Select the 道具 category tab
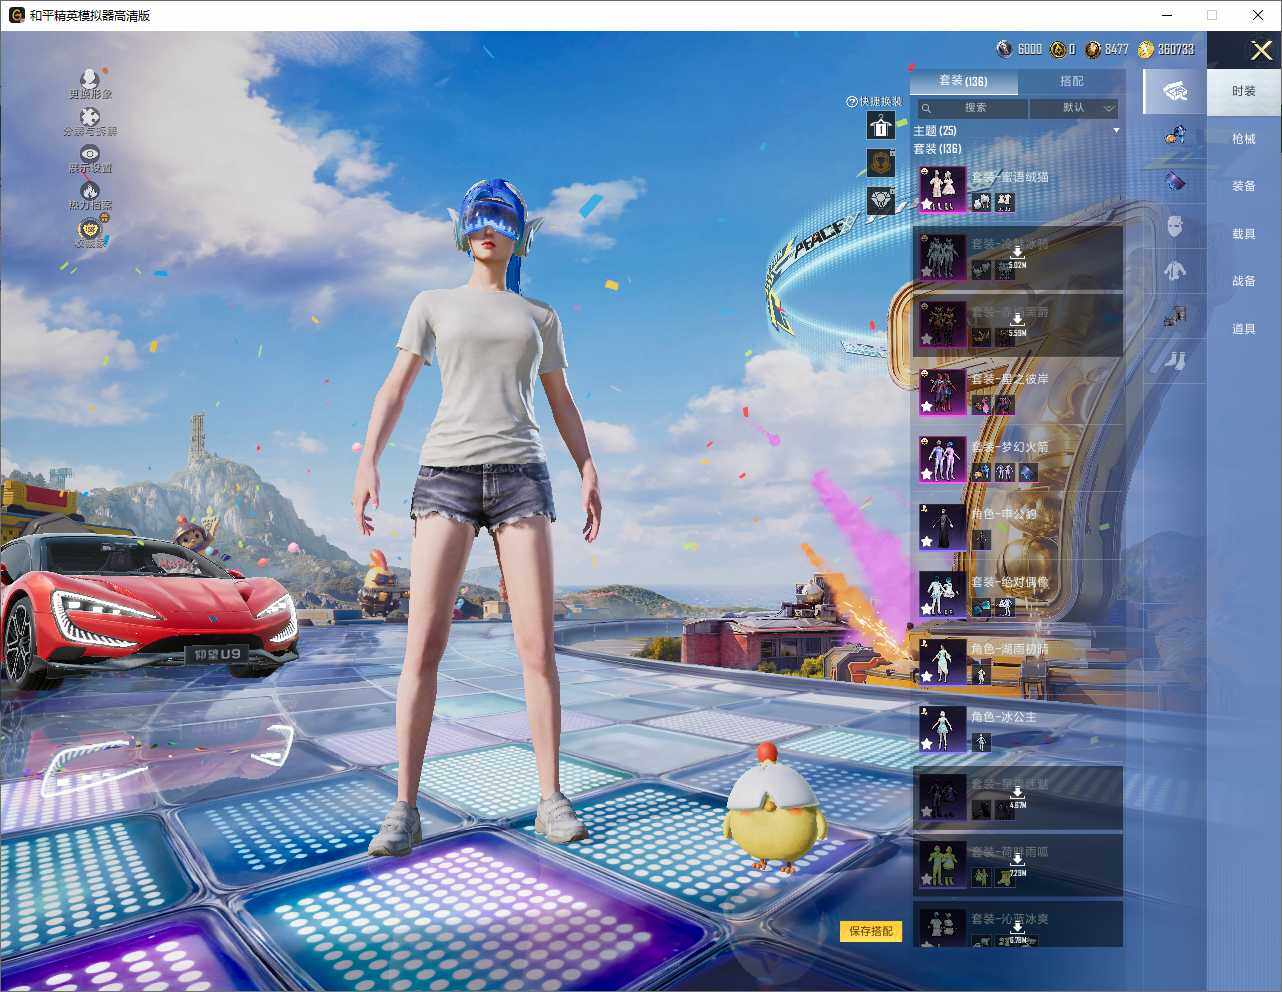Screen dimensions: 1282x992 [1243, 329]
